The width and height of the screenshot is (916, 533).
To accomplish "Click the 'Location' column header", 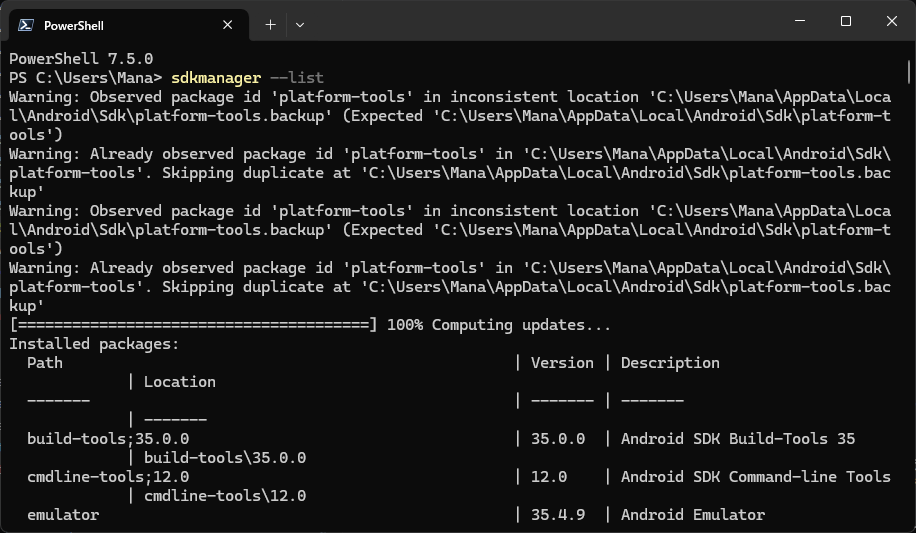I will (x=180, y=382).
